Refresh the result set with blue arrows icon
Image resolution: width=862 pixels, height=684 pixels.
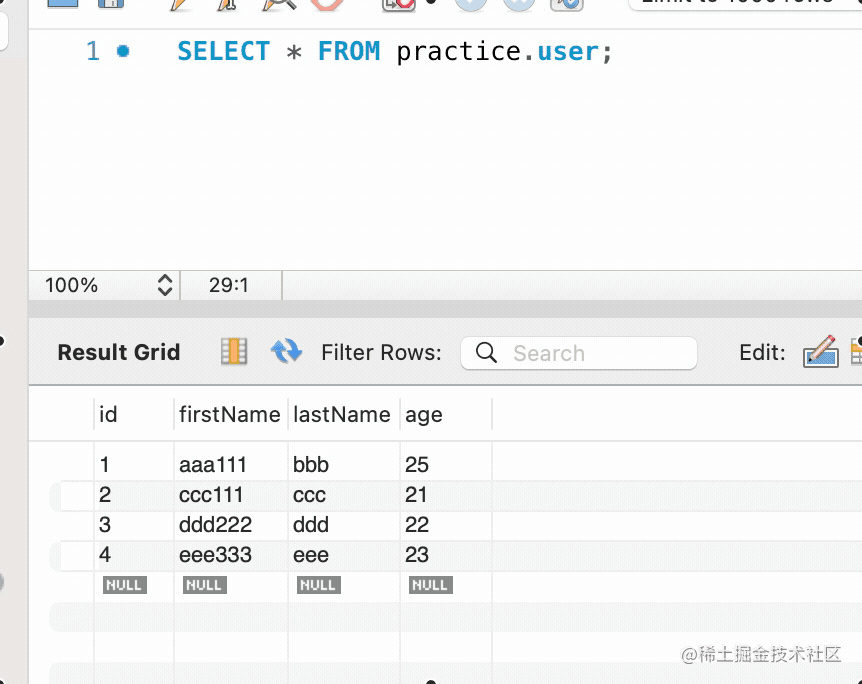click(x=286, y=351)
